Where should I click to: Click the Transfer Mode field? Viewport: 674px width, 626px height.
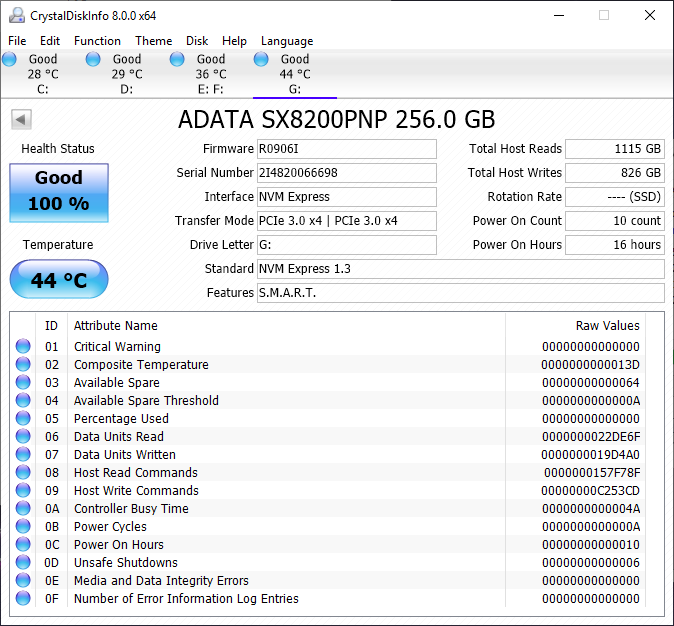pyautogui.click(x=347, y=221)
